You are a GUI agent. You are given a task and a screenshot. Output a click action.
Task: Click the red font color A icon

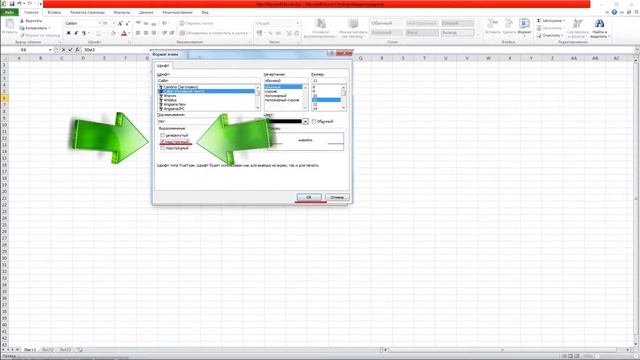[124, 33]
